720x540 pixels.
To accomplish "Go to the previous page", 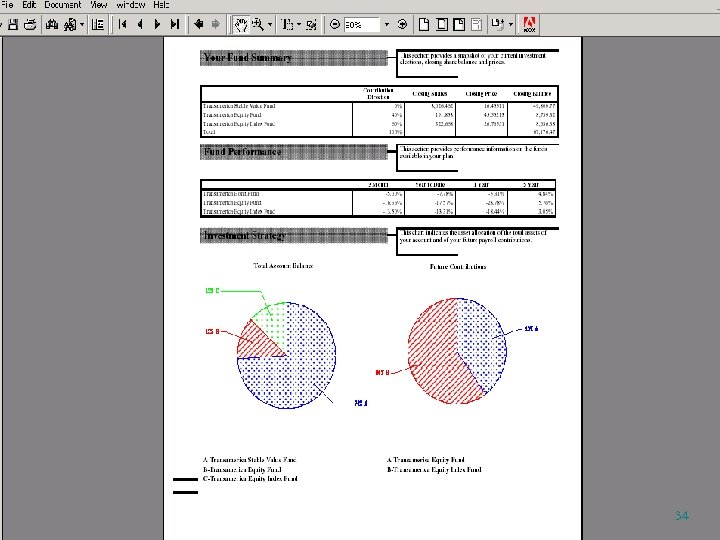I will (140, 24).
